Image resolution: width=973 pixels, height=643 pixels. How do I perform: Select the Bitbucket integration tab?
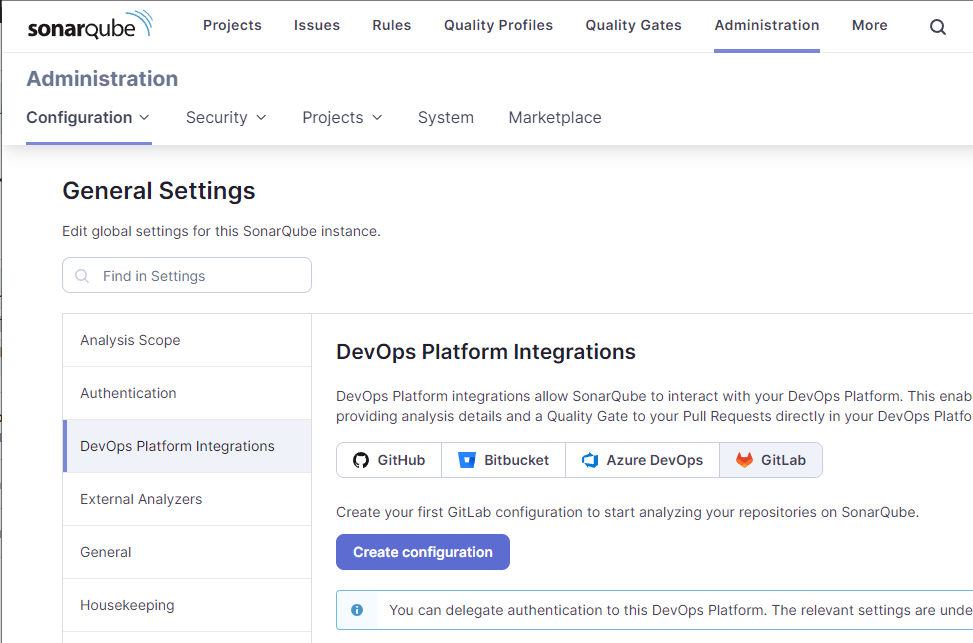tap(504, 460)
